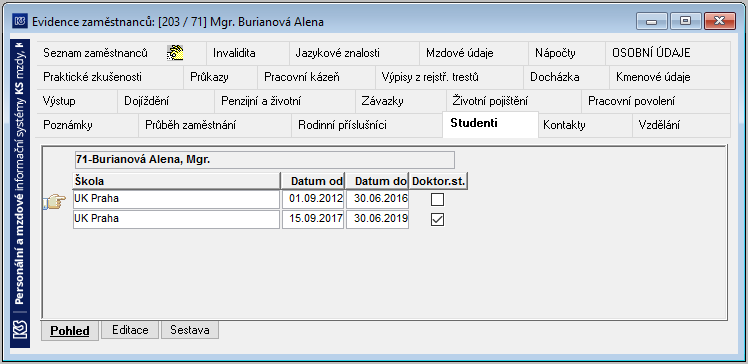The height and width of the screenshot is (364, 748).
Task: Open the Kontakty tab
Action: [585, 125]
